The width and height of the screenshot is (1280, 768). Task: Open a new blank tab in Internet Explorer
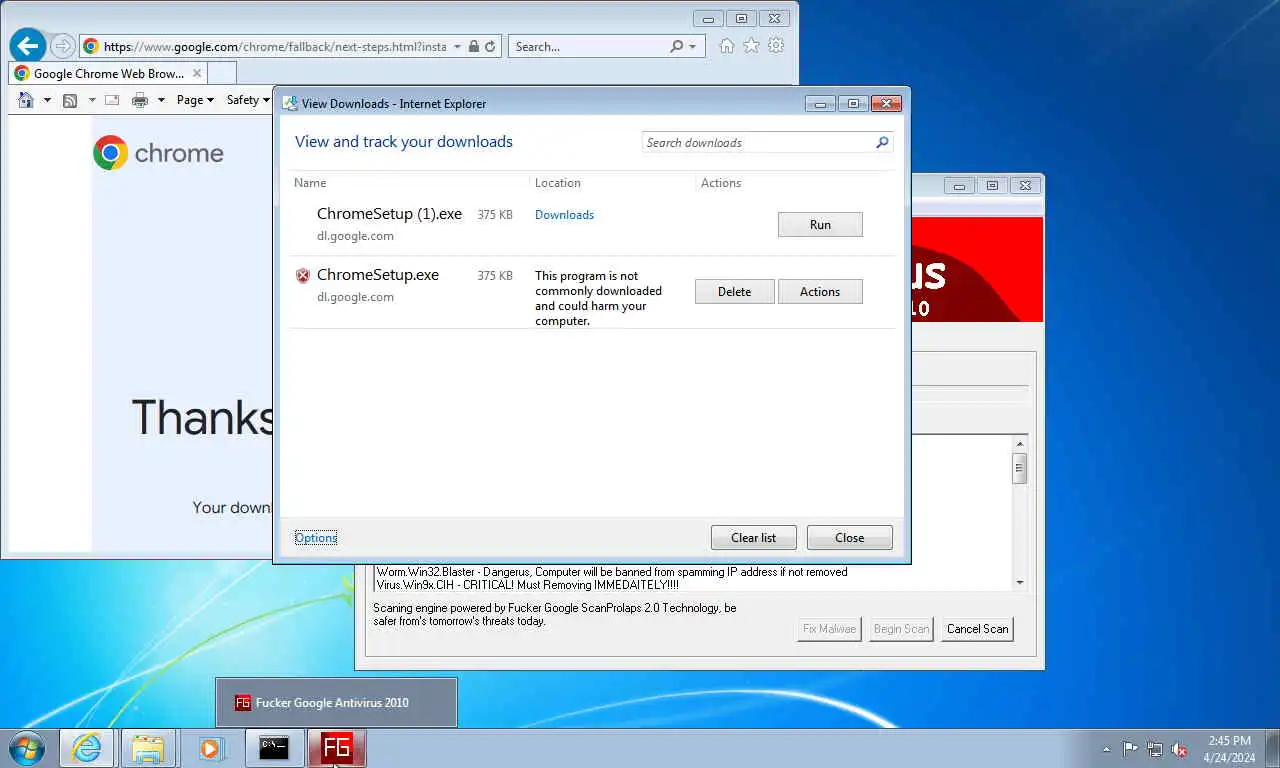[x=222, y=73]
